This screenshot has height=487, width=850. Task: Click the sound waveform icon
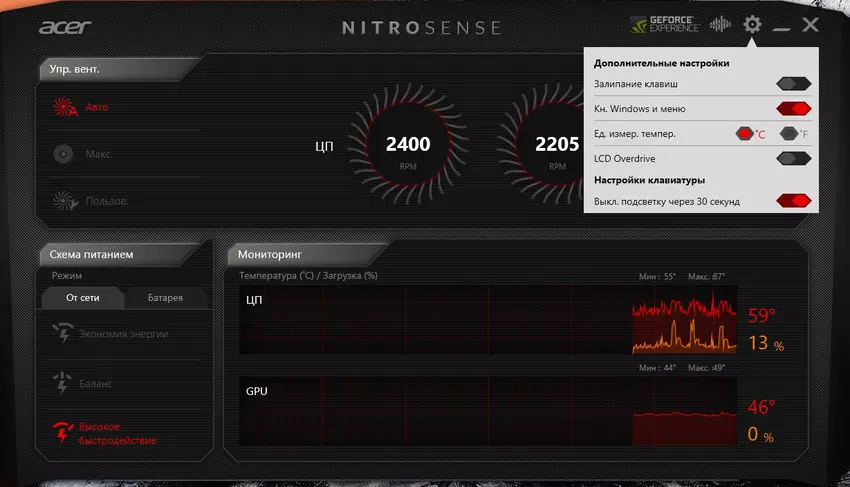pyautogui.click(x=720, y=25)
